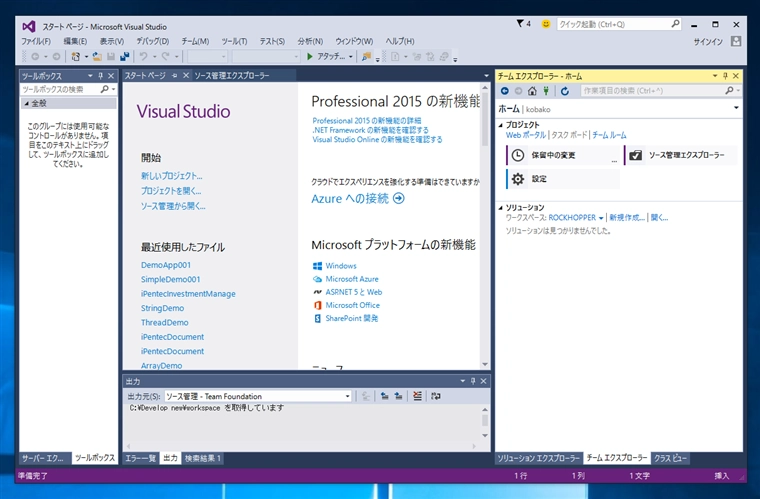Image resolution: width=760 pixels, height=499 pixels.
Task: Go to Team Explorer Home house icon
Action: point(532,91)
